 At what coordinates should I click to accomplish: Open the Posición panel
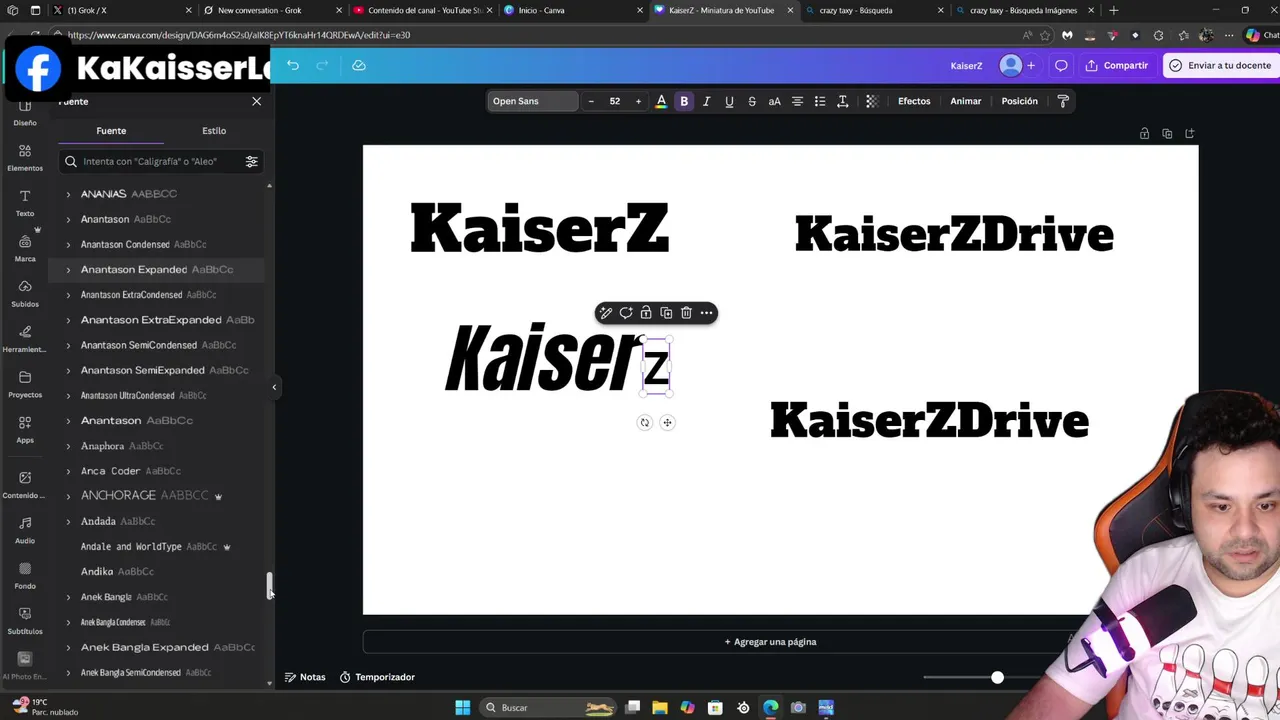coord(1020,101)
